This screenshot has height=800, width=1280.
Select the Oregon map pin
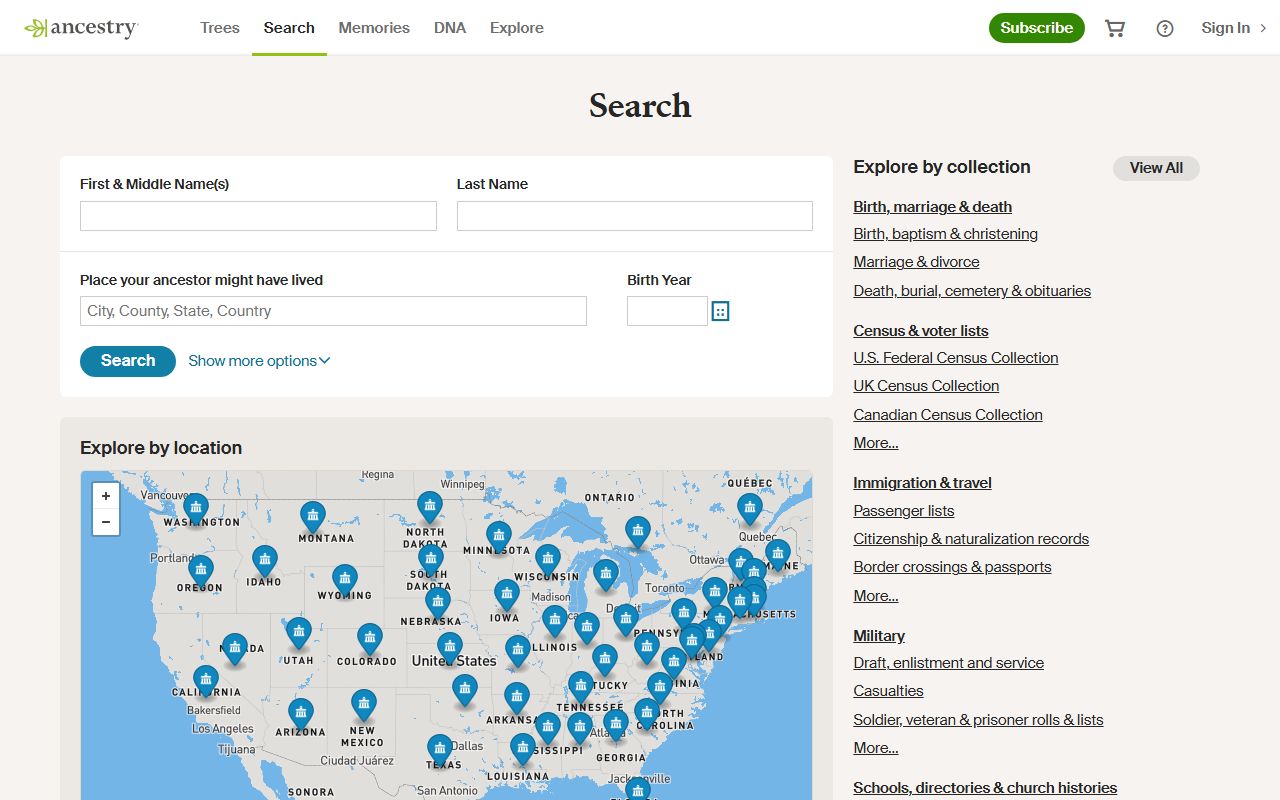(x=201, y=572)
